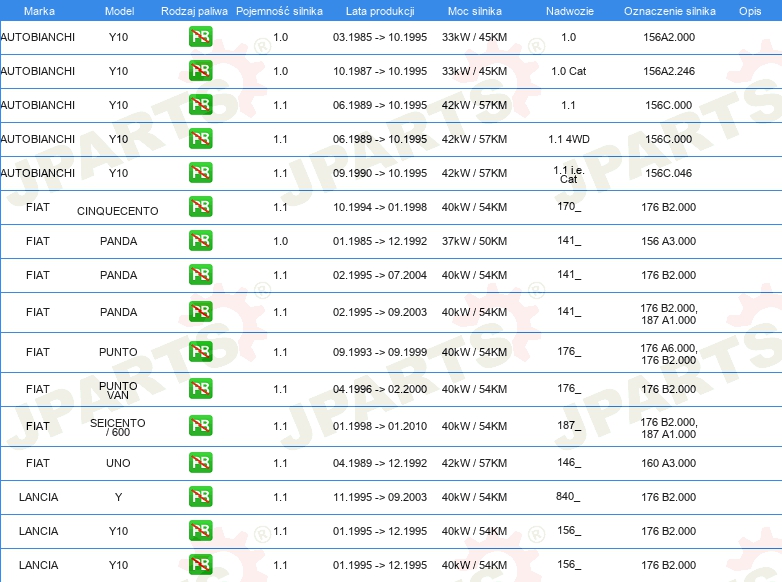
Task: Click the CINQUECENTO model cell
Action: pyautogui.click(x=118, y=211)
